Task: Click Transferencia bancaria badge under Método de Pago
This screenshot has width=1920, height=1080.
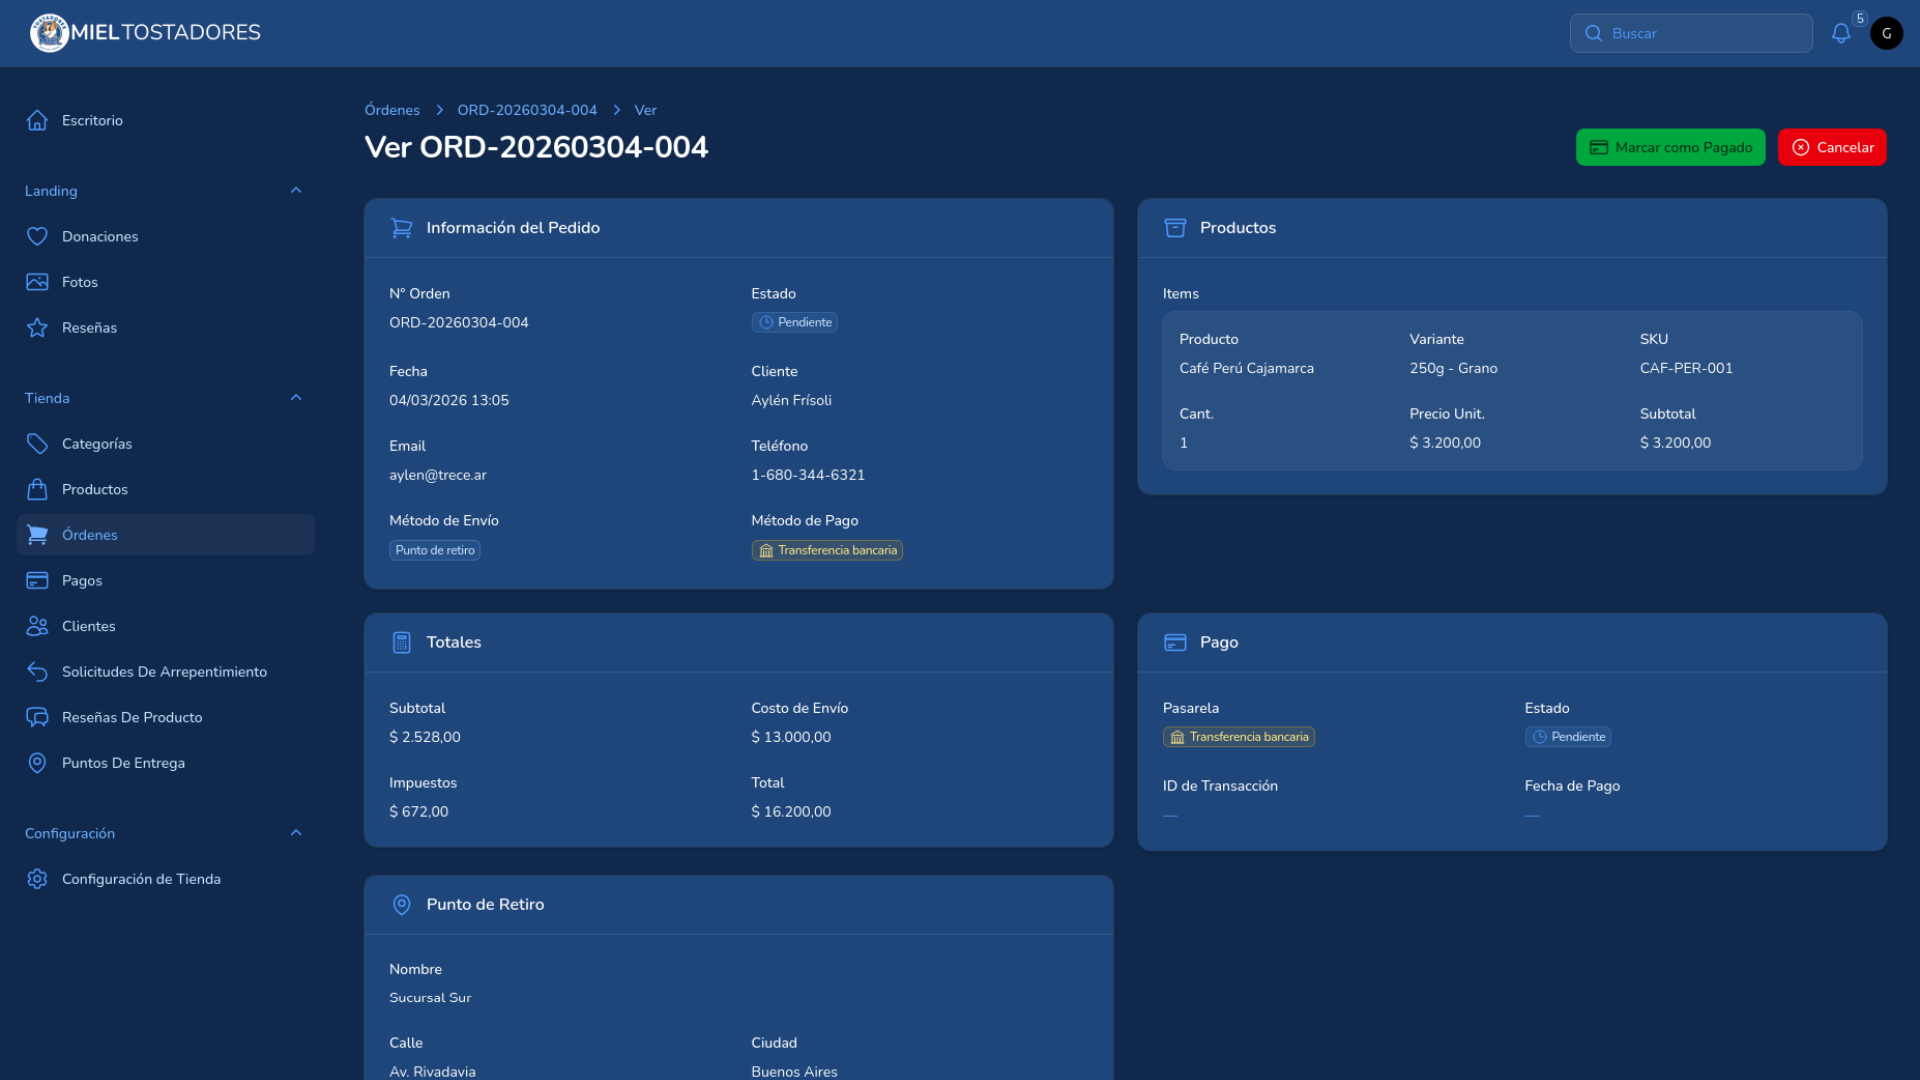Action: coord(827,550)
